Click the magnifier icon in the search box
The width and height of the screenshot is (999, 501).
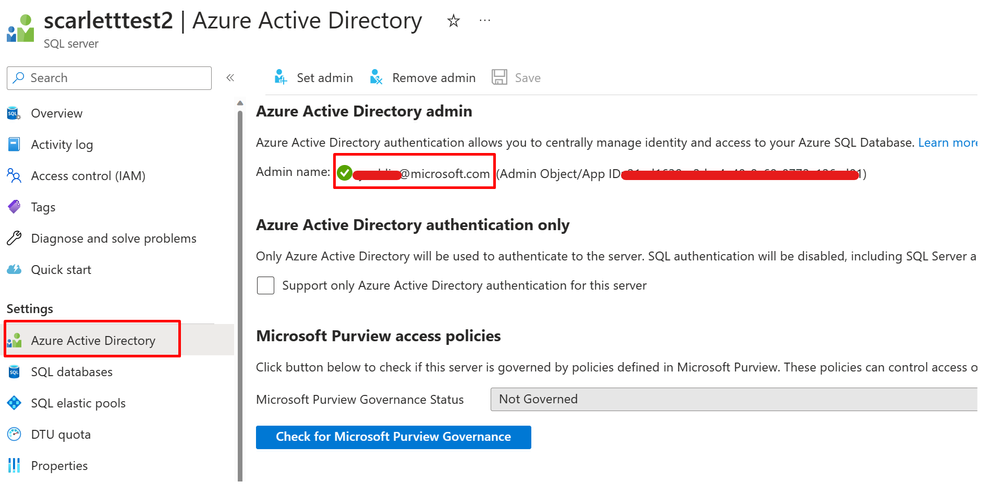click(x=18, y=78)
